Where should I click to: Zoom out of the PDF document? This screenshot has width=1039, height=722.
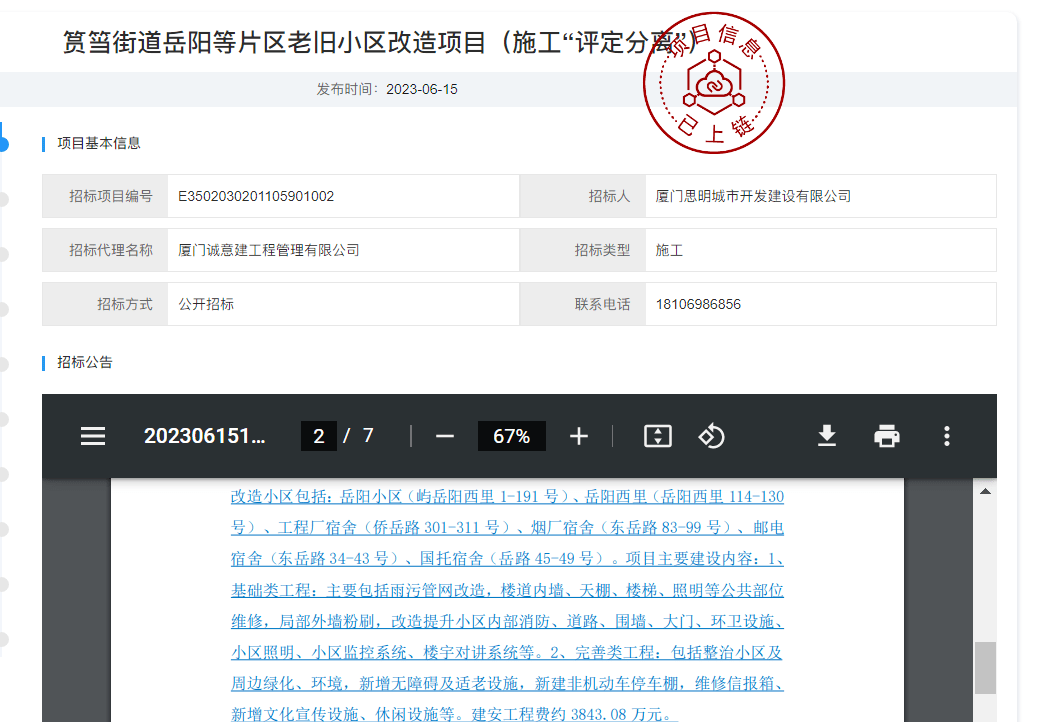tap(445, 436)
